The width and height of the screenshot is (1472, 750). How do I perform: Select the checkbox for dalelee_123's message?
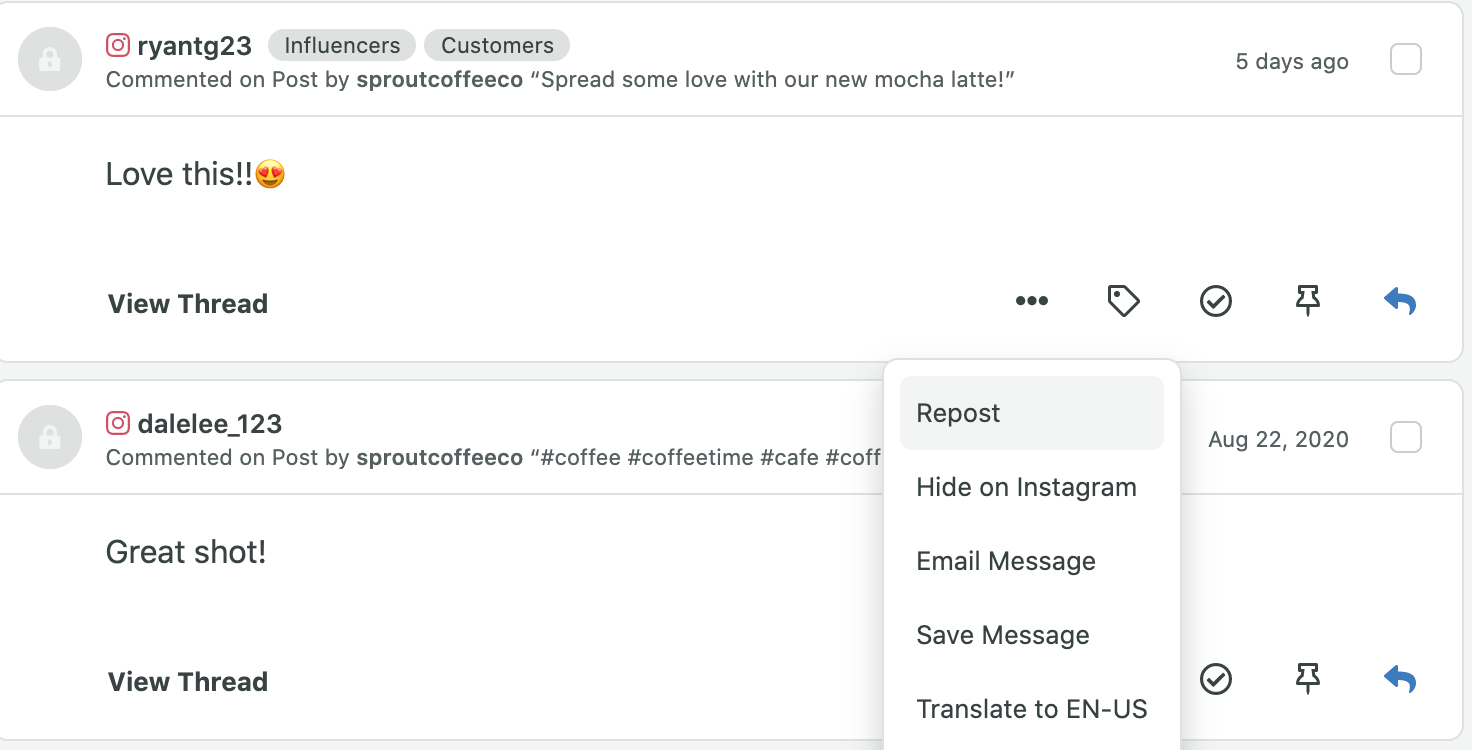(1405, 438)
